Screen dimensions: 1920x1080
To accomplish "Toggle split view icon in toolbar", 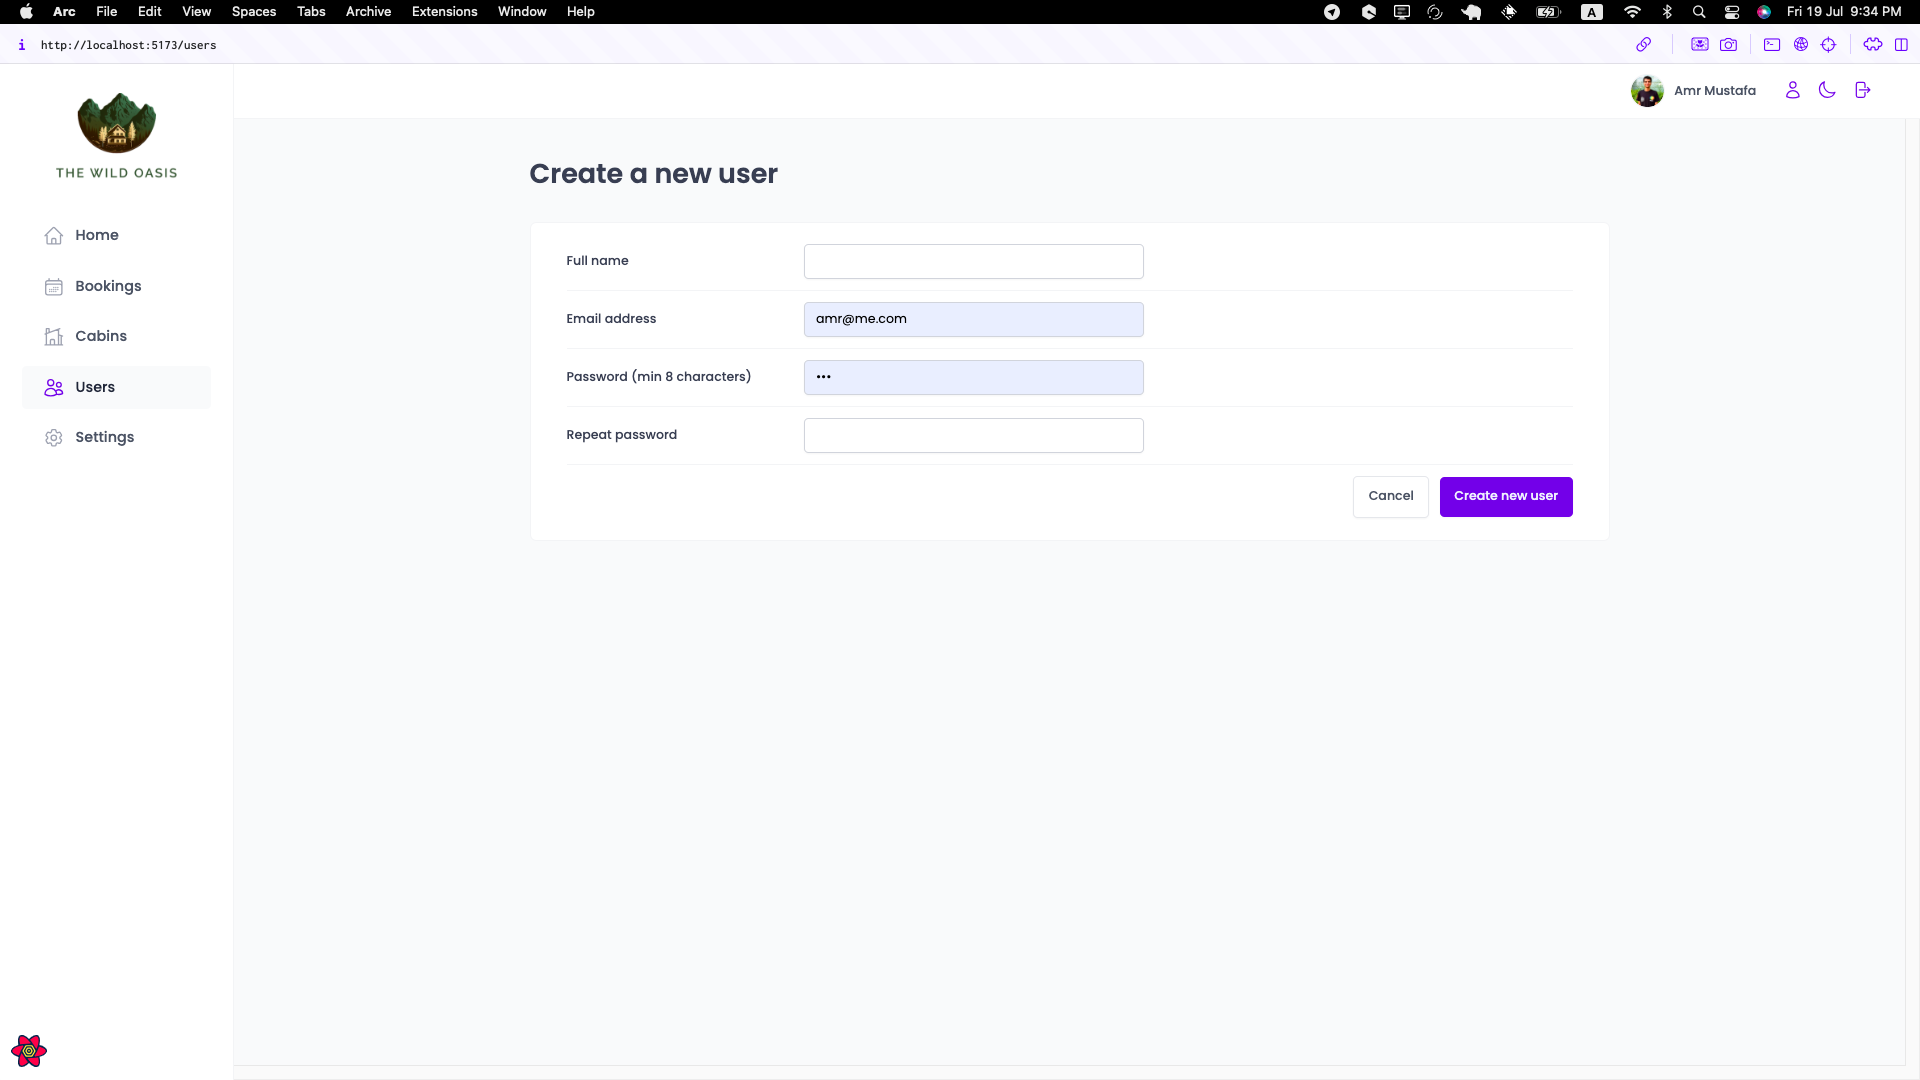I will tap(1901, 45).
